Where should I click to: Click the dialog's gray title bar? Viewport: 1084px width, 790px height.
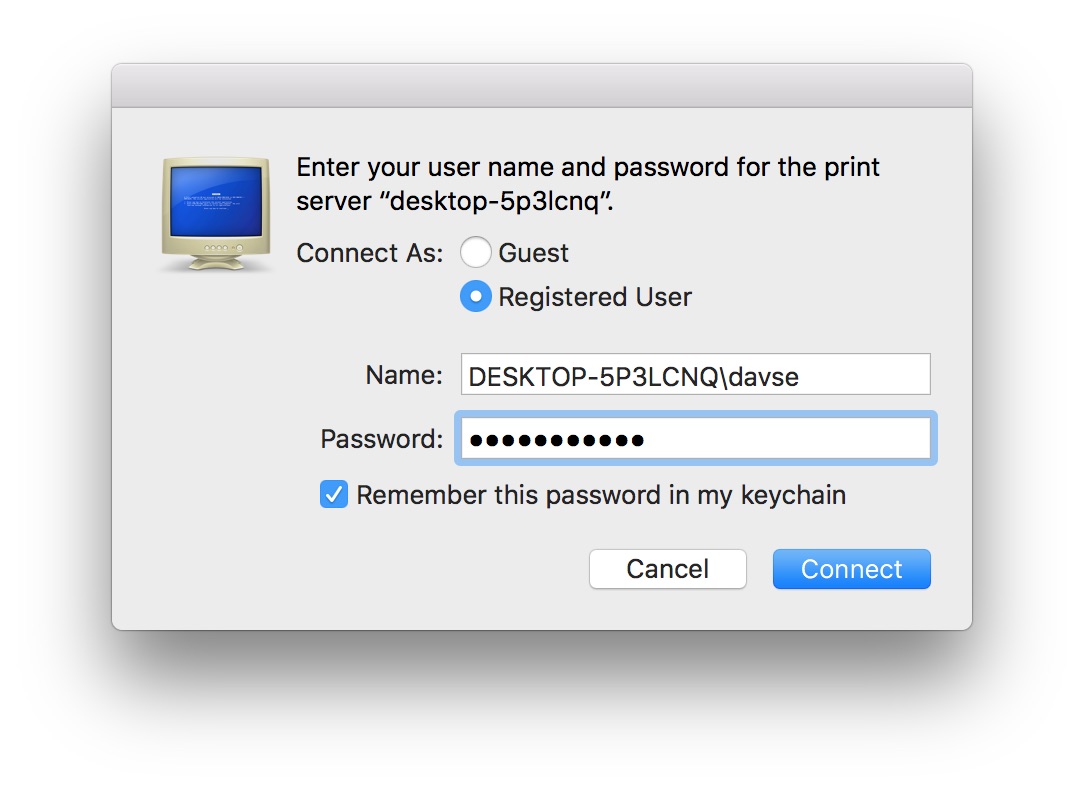click(x=541, y=86)
